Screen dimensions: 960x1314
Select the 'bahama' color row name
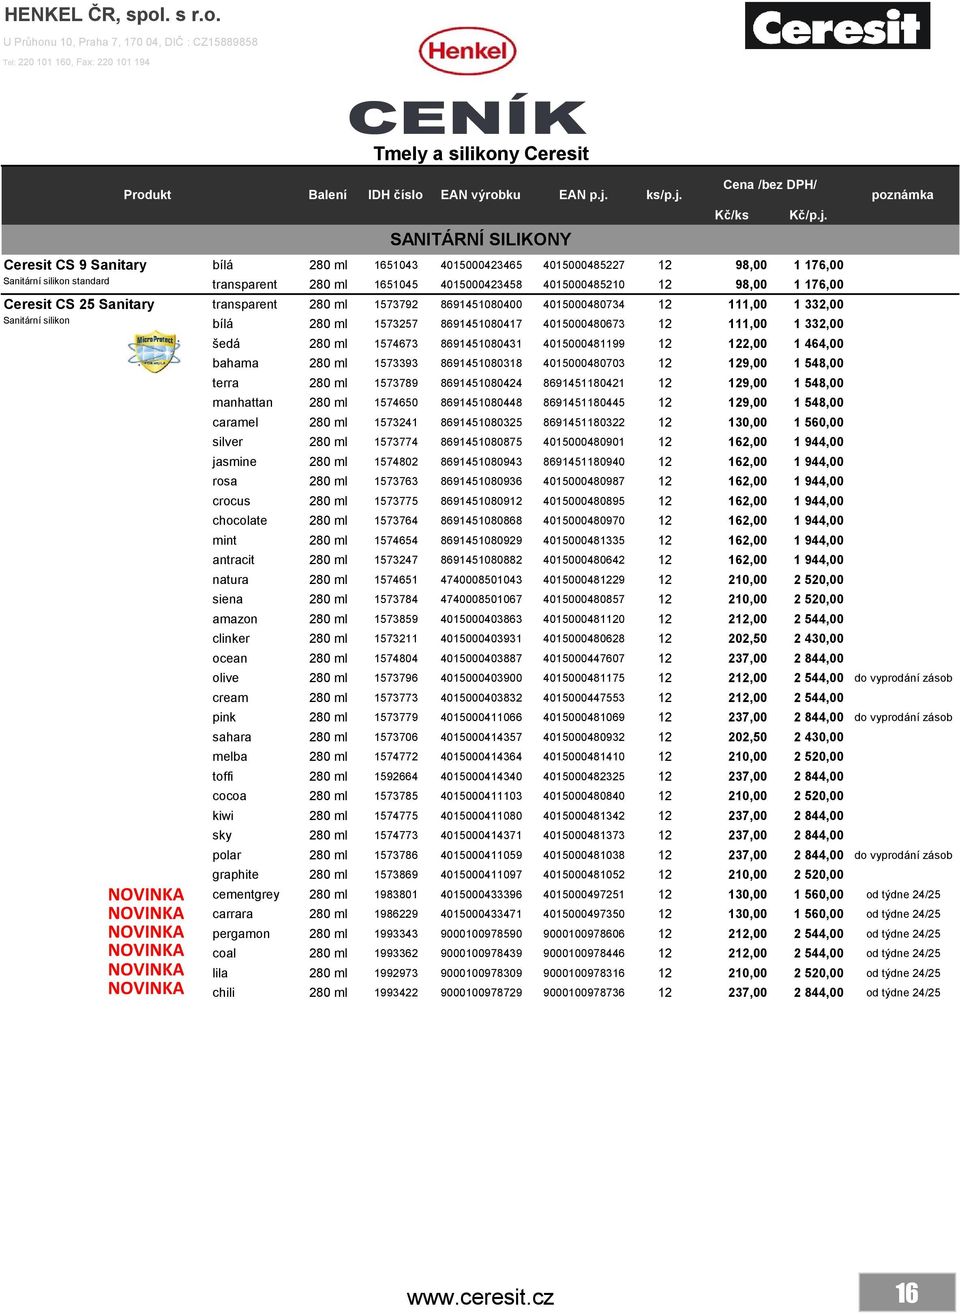(235, 363)
